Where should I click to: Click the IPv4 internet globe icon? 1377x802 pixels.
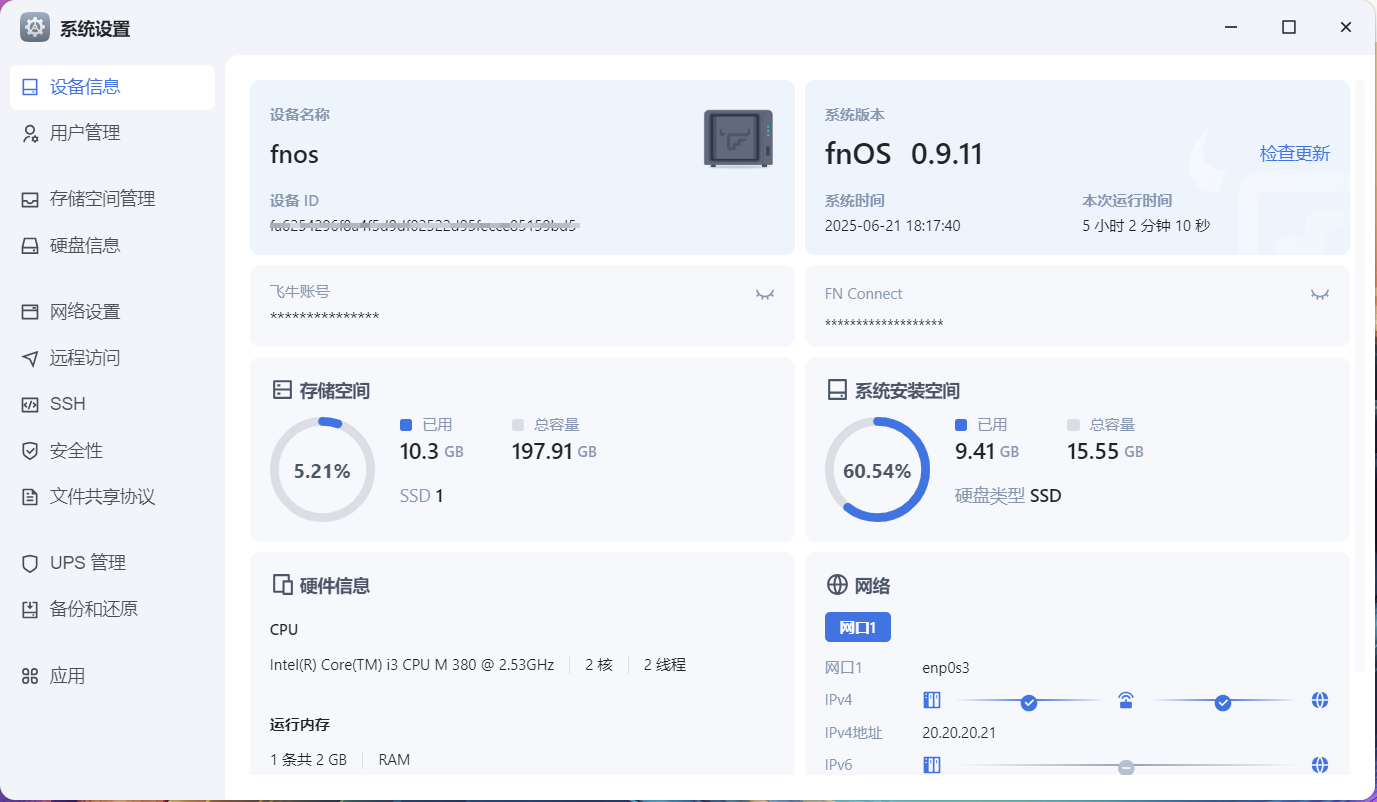coord(1320,700)
